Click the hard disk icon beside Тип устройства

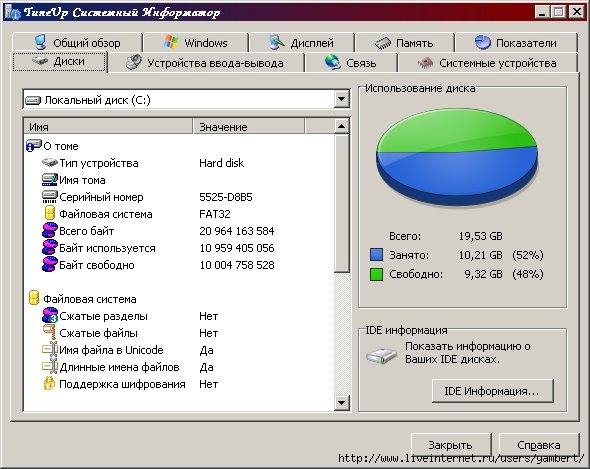[49, 163]
